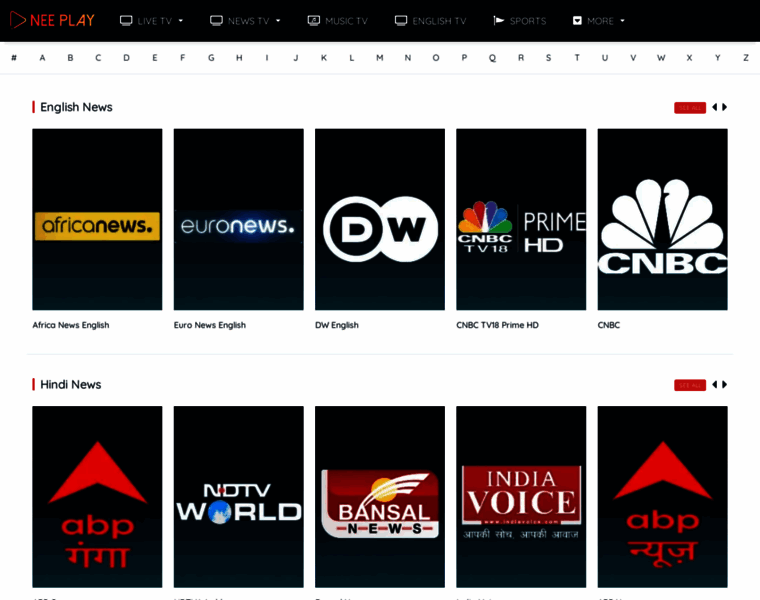Click the Live TV monitor icon

(x=126, y=20)
